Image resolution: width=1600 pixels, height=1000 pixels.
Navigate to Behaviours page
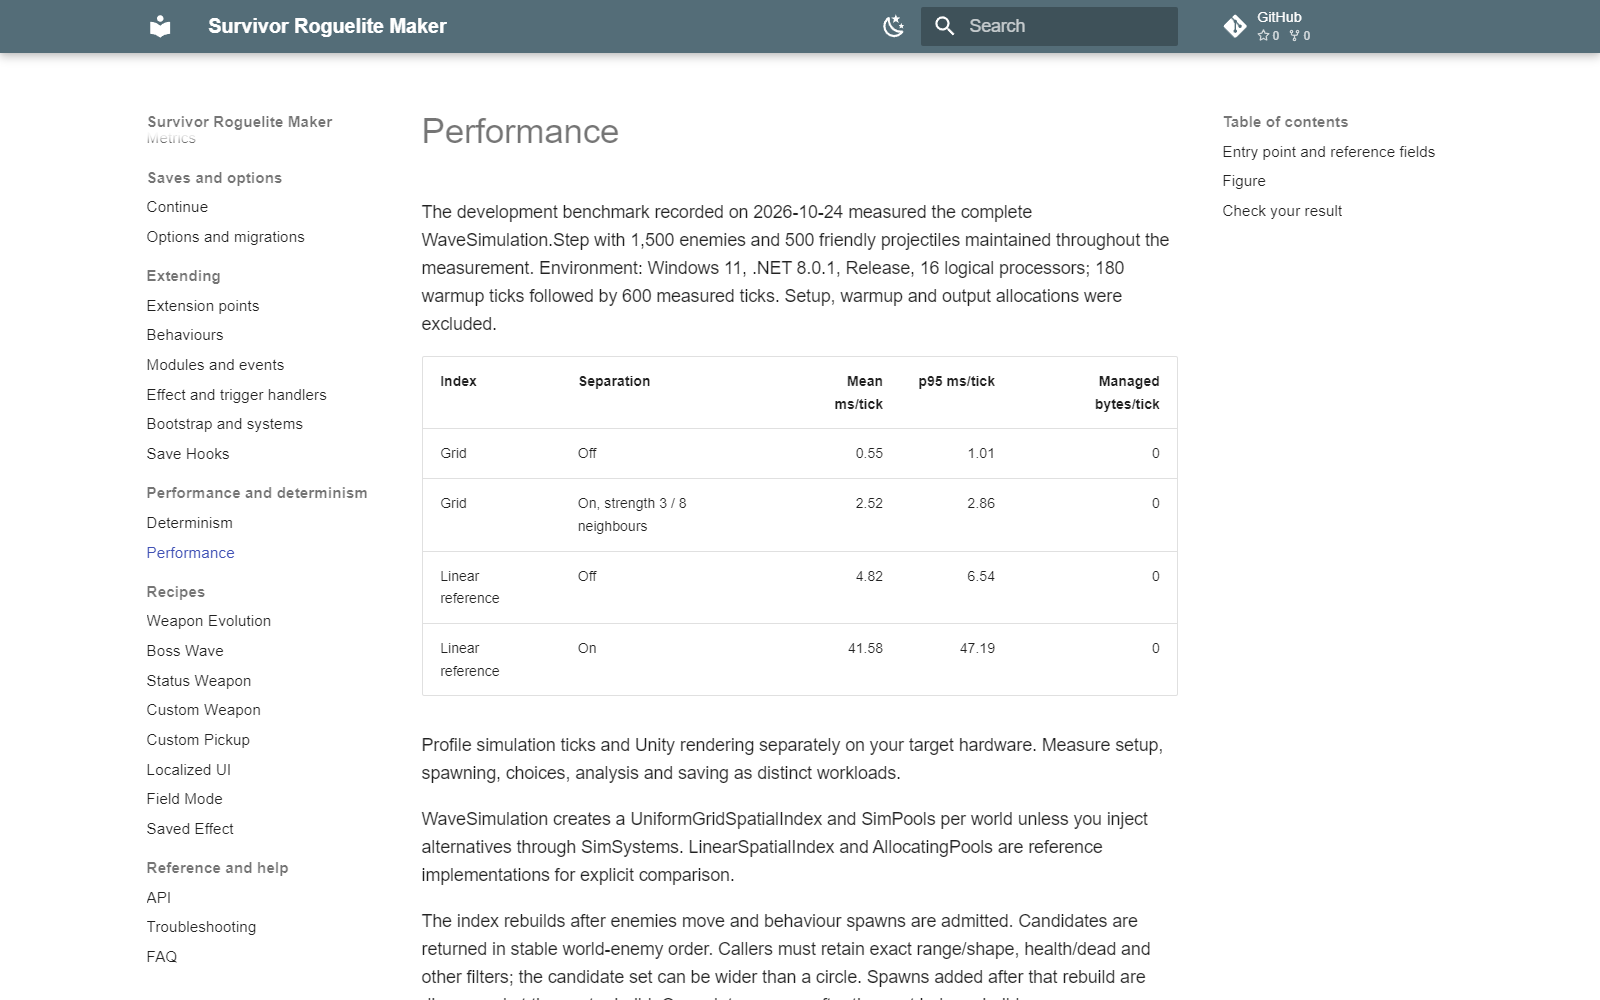[185, 335]
